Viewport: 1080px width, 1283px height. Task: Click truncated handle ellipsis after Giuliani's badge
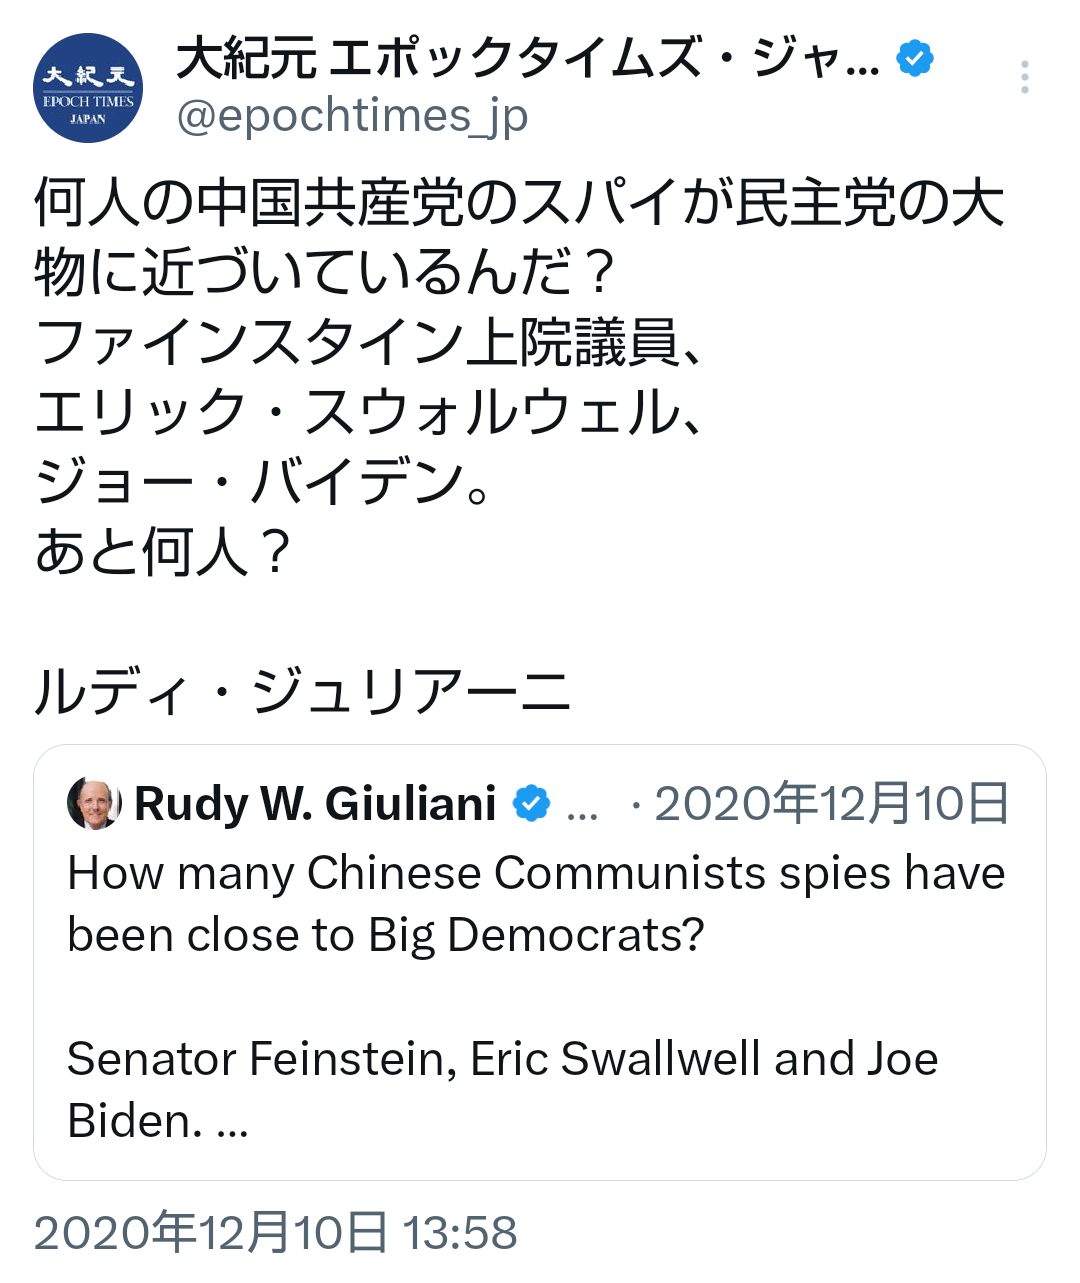pos(582,806)
